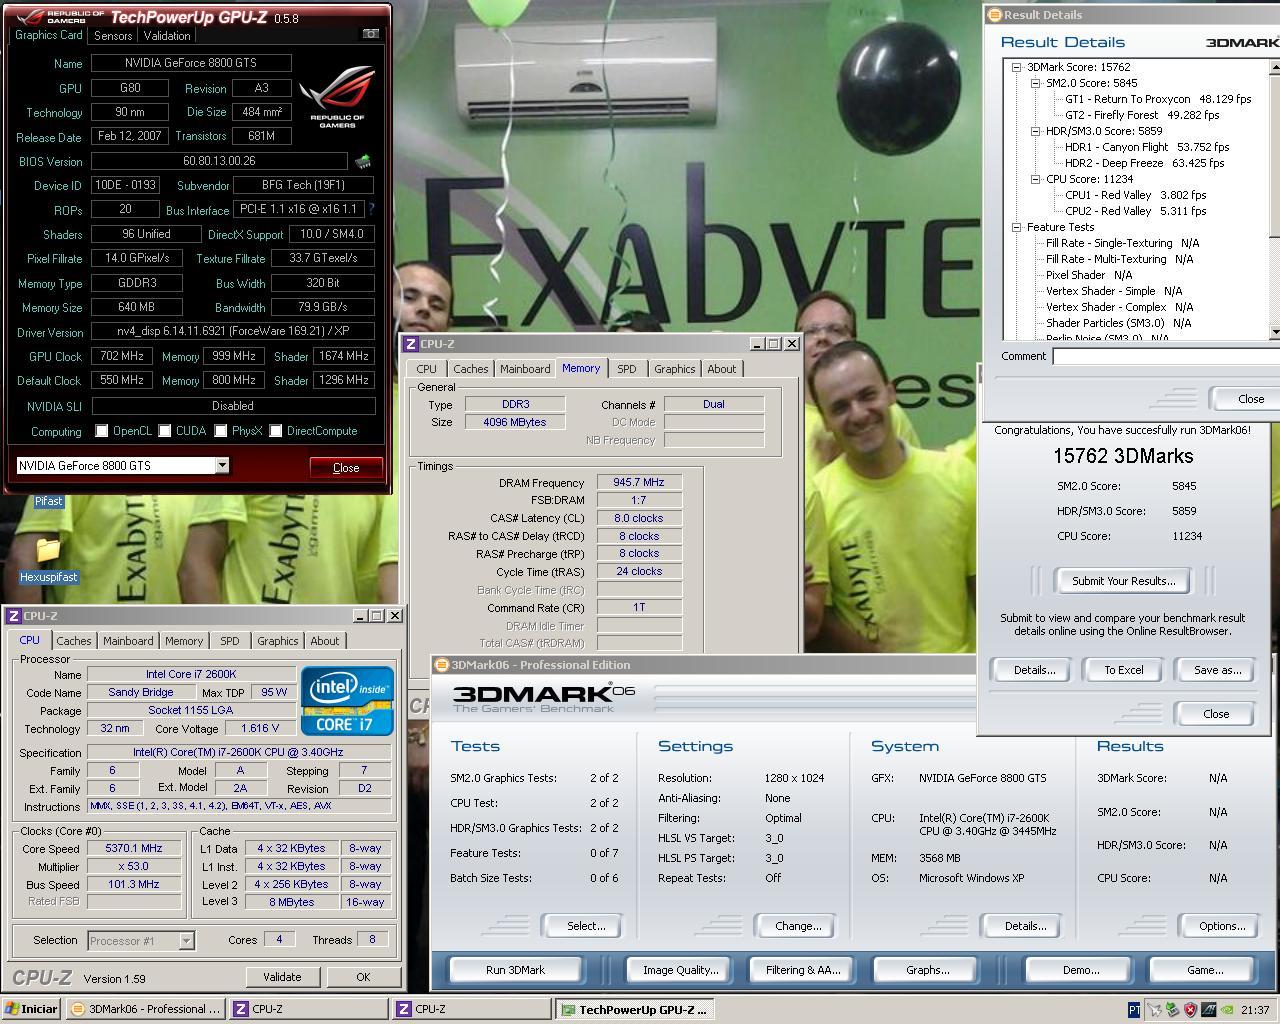
Task: Click the red Close button in GPU-Z
Action: [x=346, y=467]
